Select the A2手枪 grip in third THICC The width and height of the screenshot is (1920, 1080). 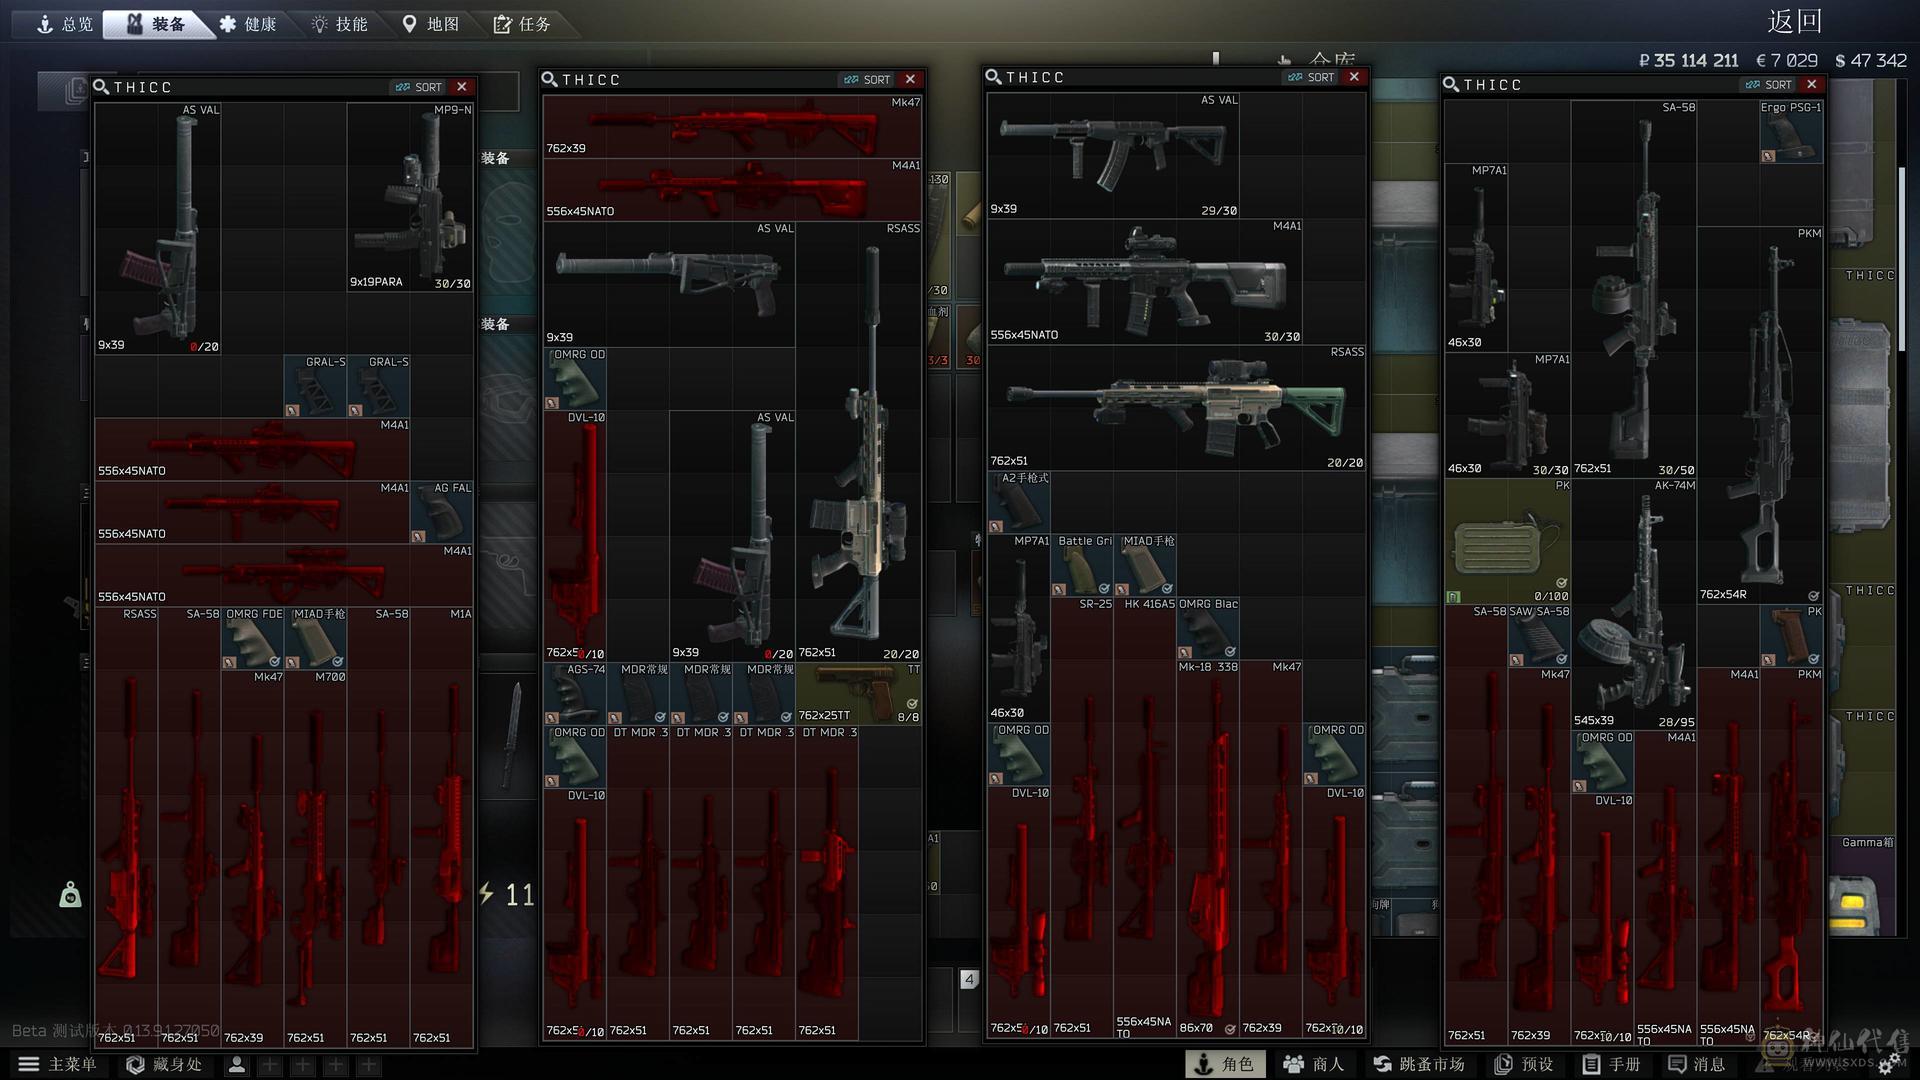click(x=1019, y=502)
